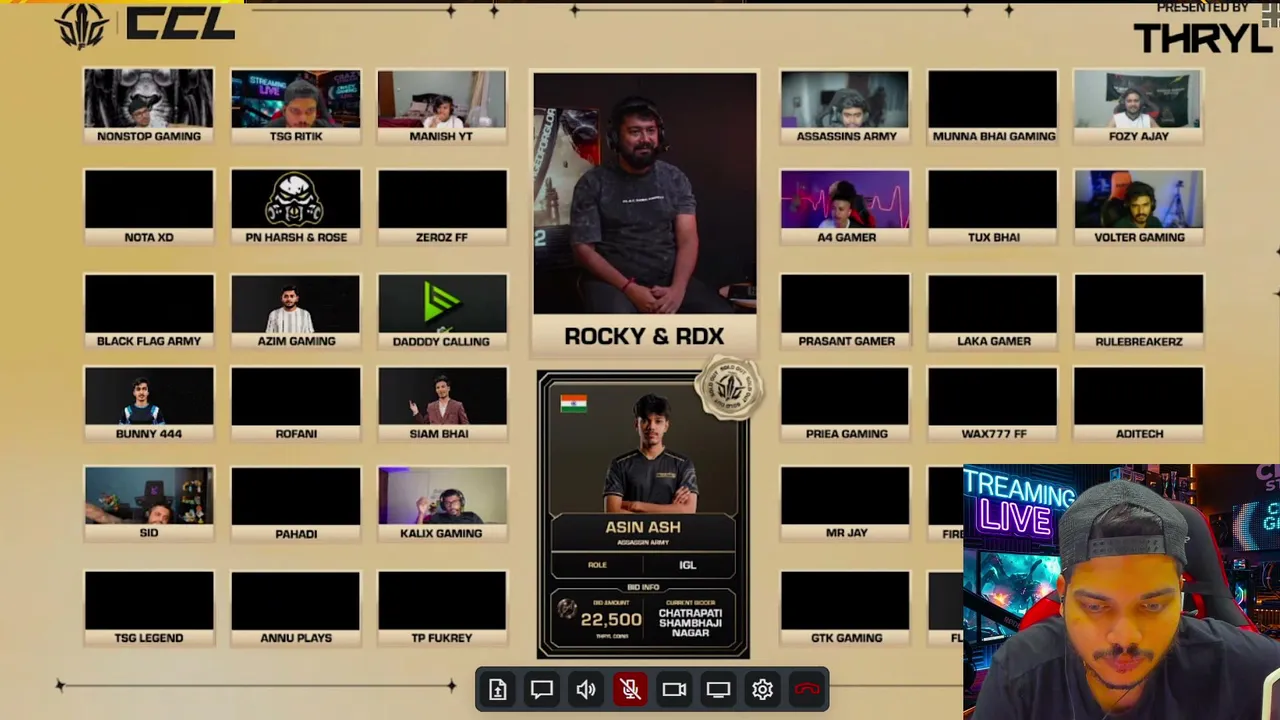Click the IGL role value
Image resolution: width=1280 pixels, height=720 pixels.
688,565
